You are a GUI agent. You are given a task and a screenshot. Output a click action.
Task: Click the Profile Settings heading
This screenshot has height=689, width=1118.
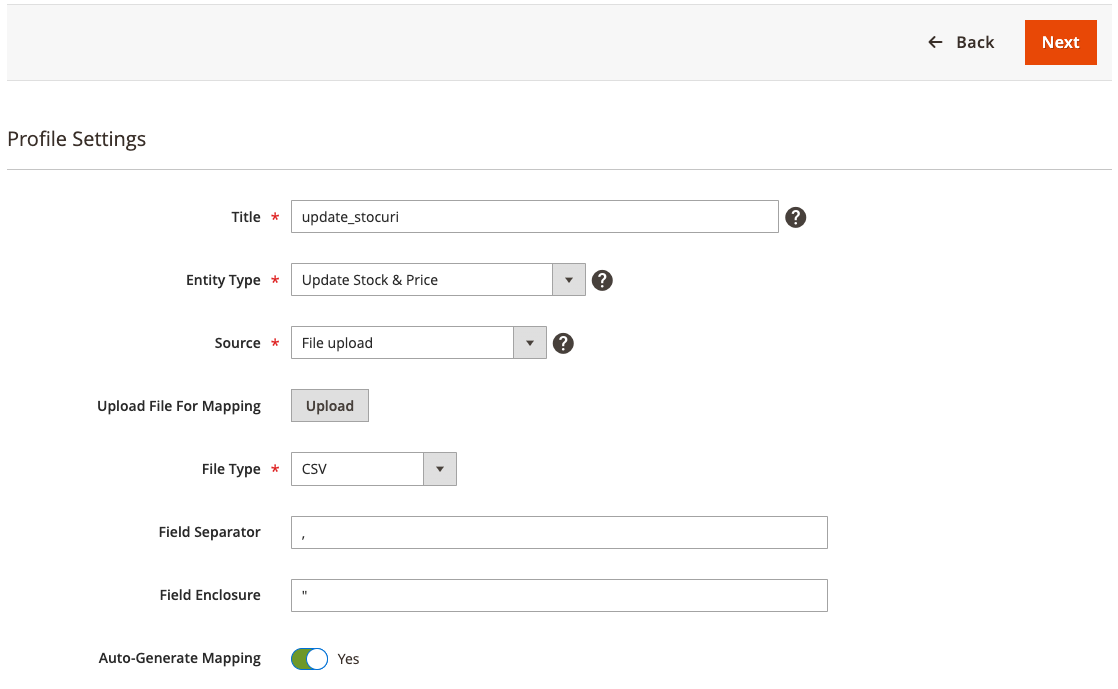pyautogui.click(x=76, y=138)
